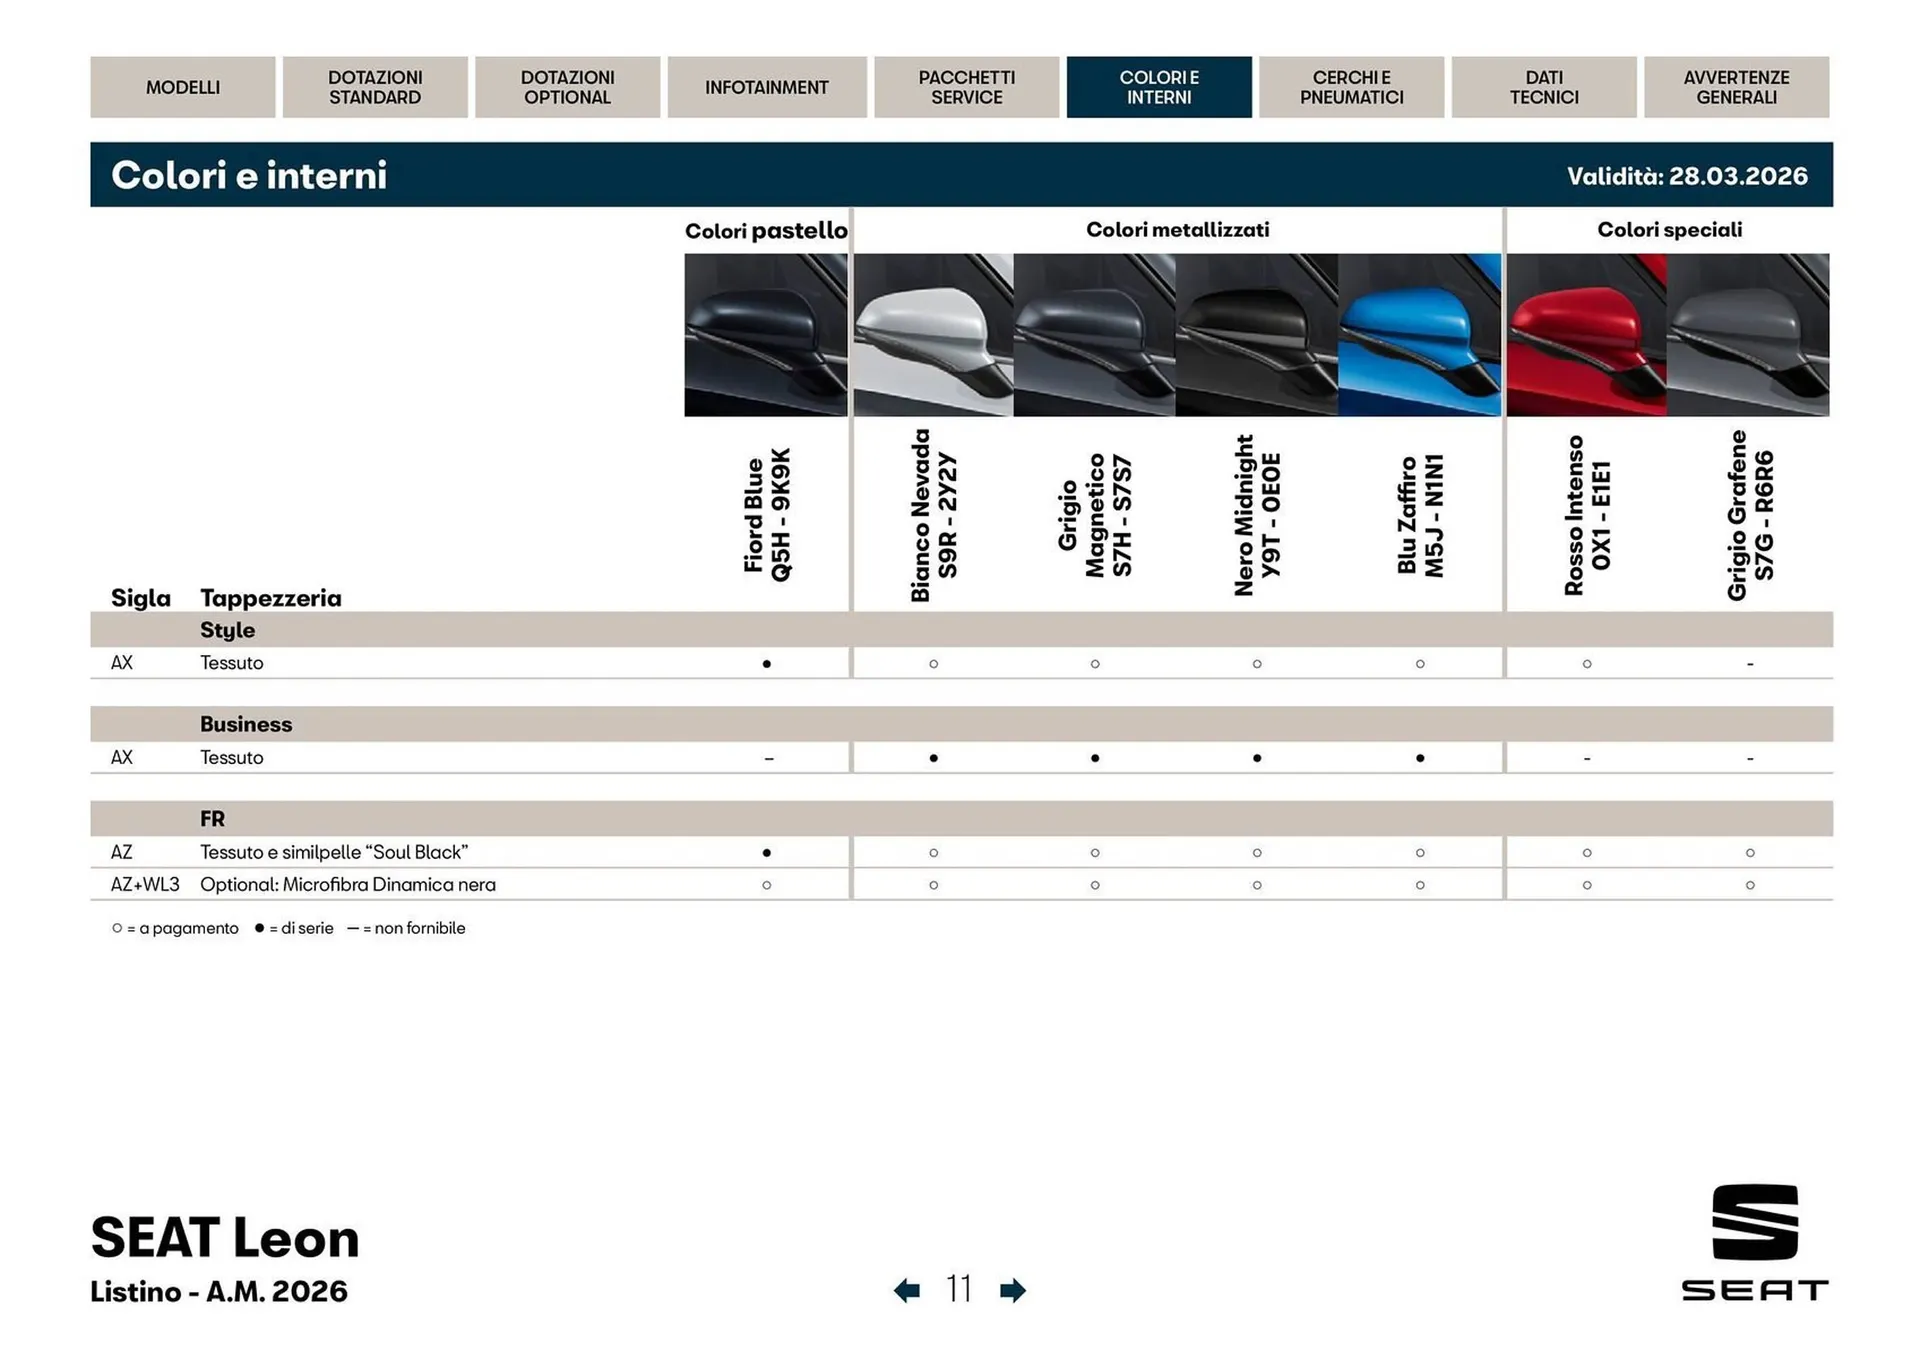Image resolution: width=1920 pixels, height=1358 pixels.
Task: Click the Colori speciali heading
Action: pyautogui.click(x=1669, y=230)
